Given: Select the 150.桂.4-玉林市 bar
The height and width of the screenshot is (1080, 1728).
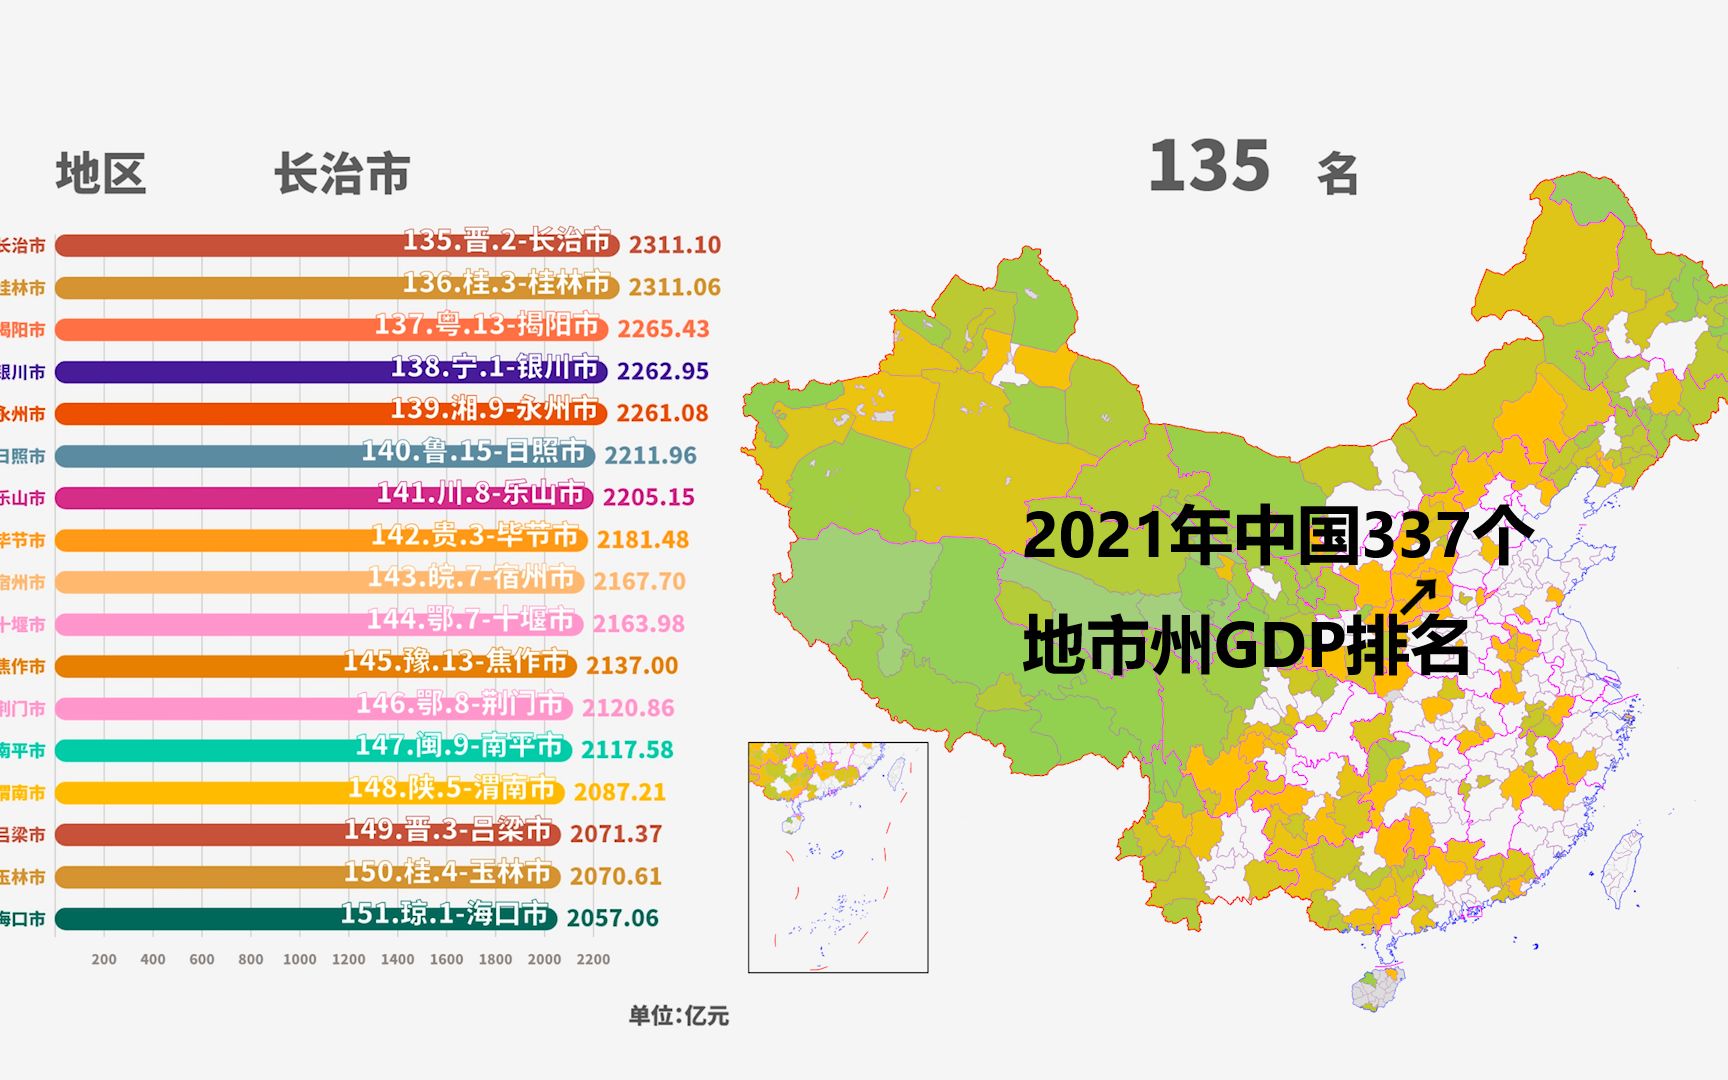Looking at the screenshot, I should coord(308,876).
